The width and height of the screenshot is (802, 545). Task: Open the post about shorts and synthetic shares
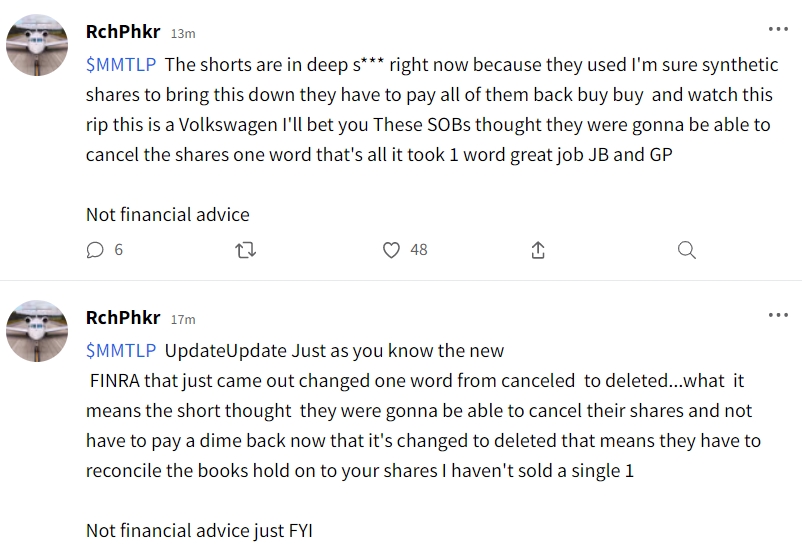pos(430,125)
